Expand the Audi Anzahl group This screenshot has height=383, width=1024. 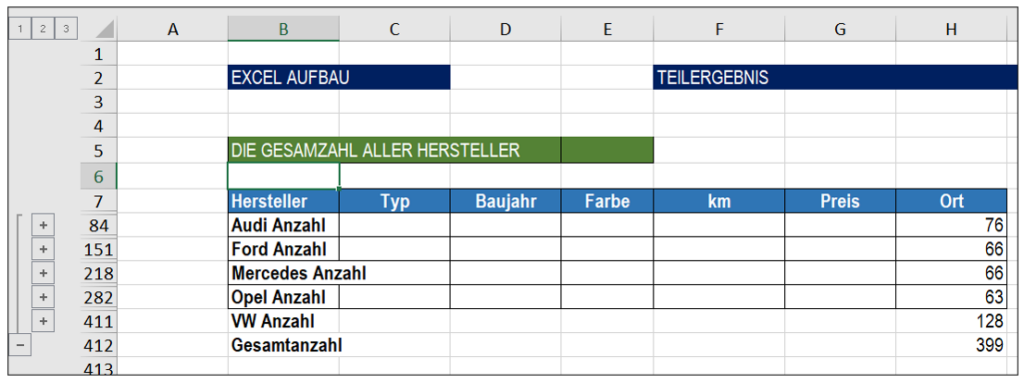43,225
